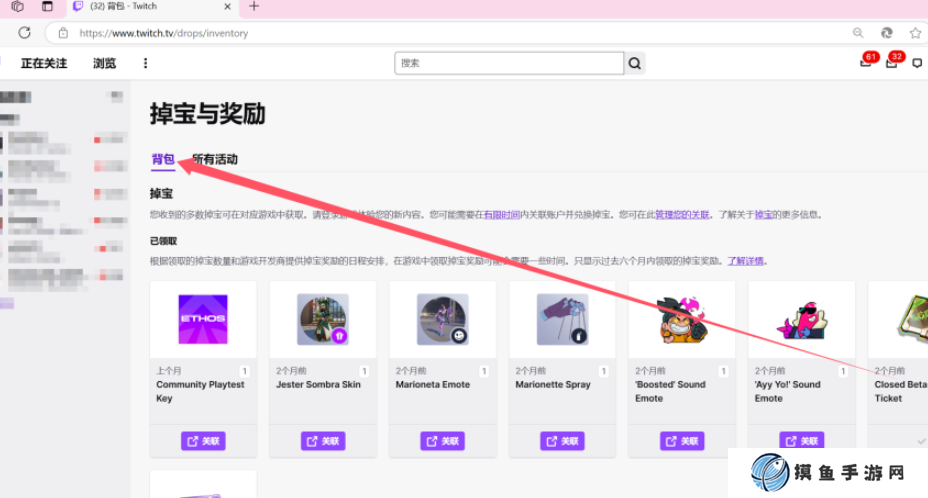
Task: Click the ETHOS Community Playtest Key image
Action: (x=203, y=320)
